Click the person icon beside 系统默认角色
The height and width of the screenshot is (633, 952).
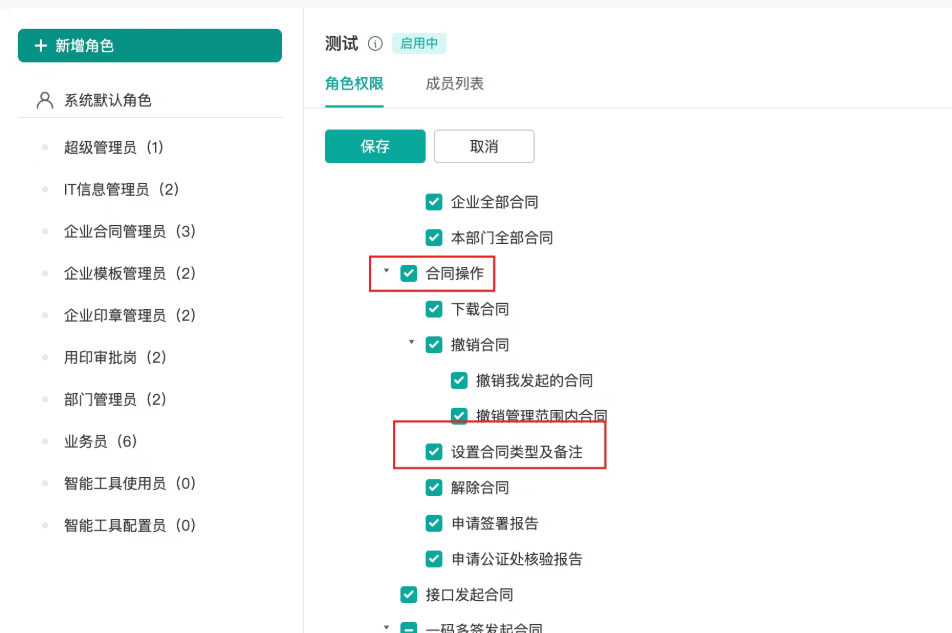tap(45, 100)
